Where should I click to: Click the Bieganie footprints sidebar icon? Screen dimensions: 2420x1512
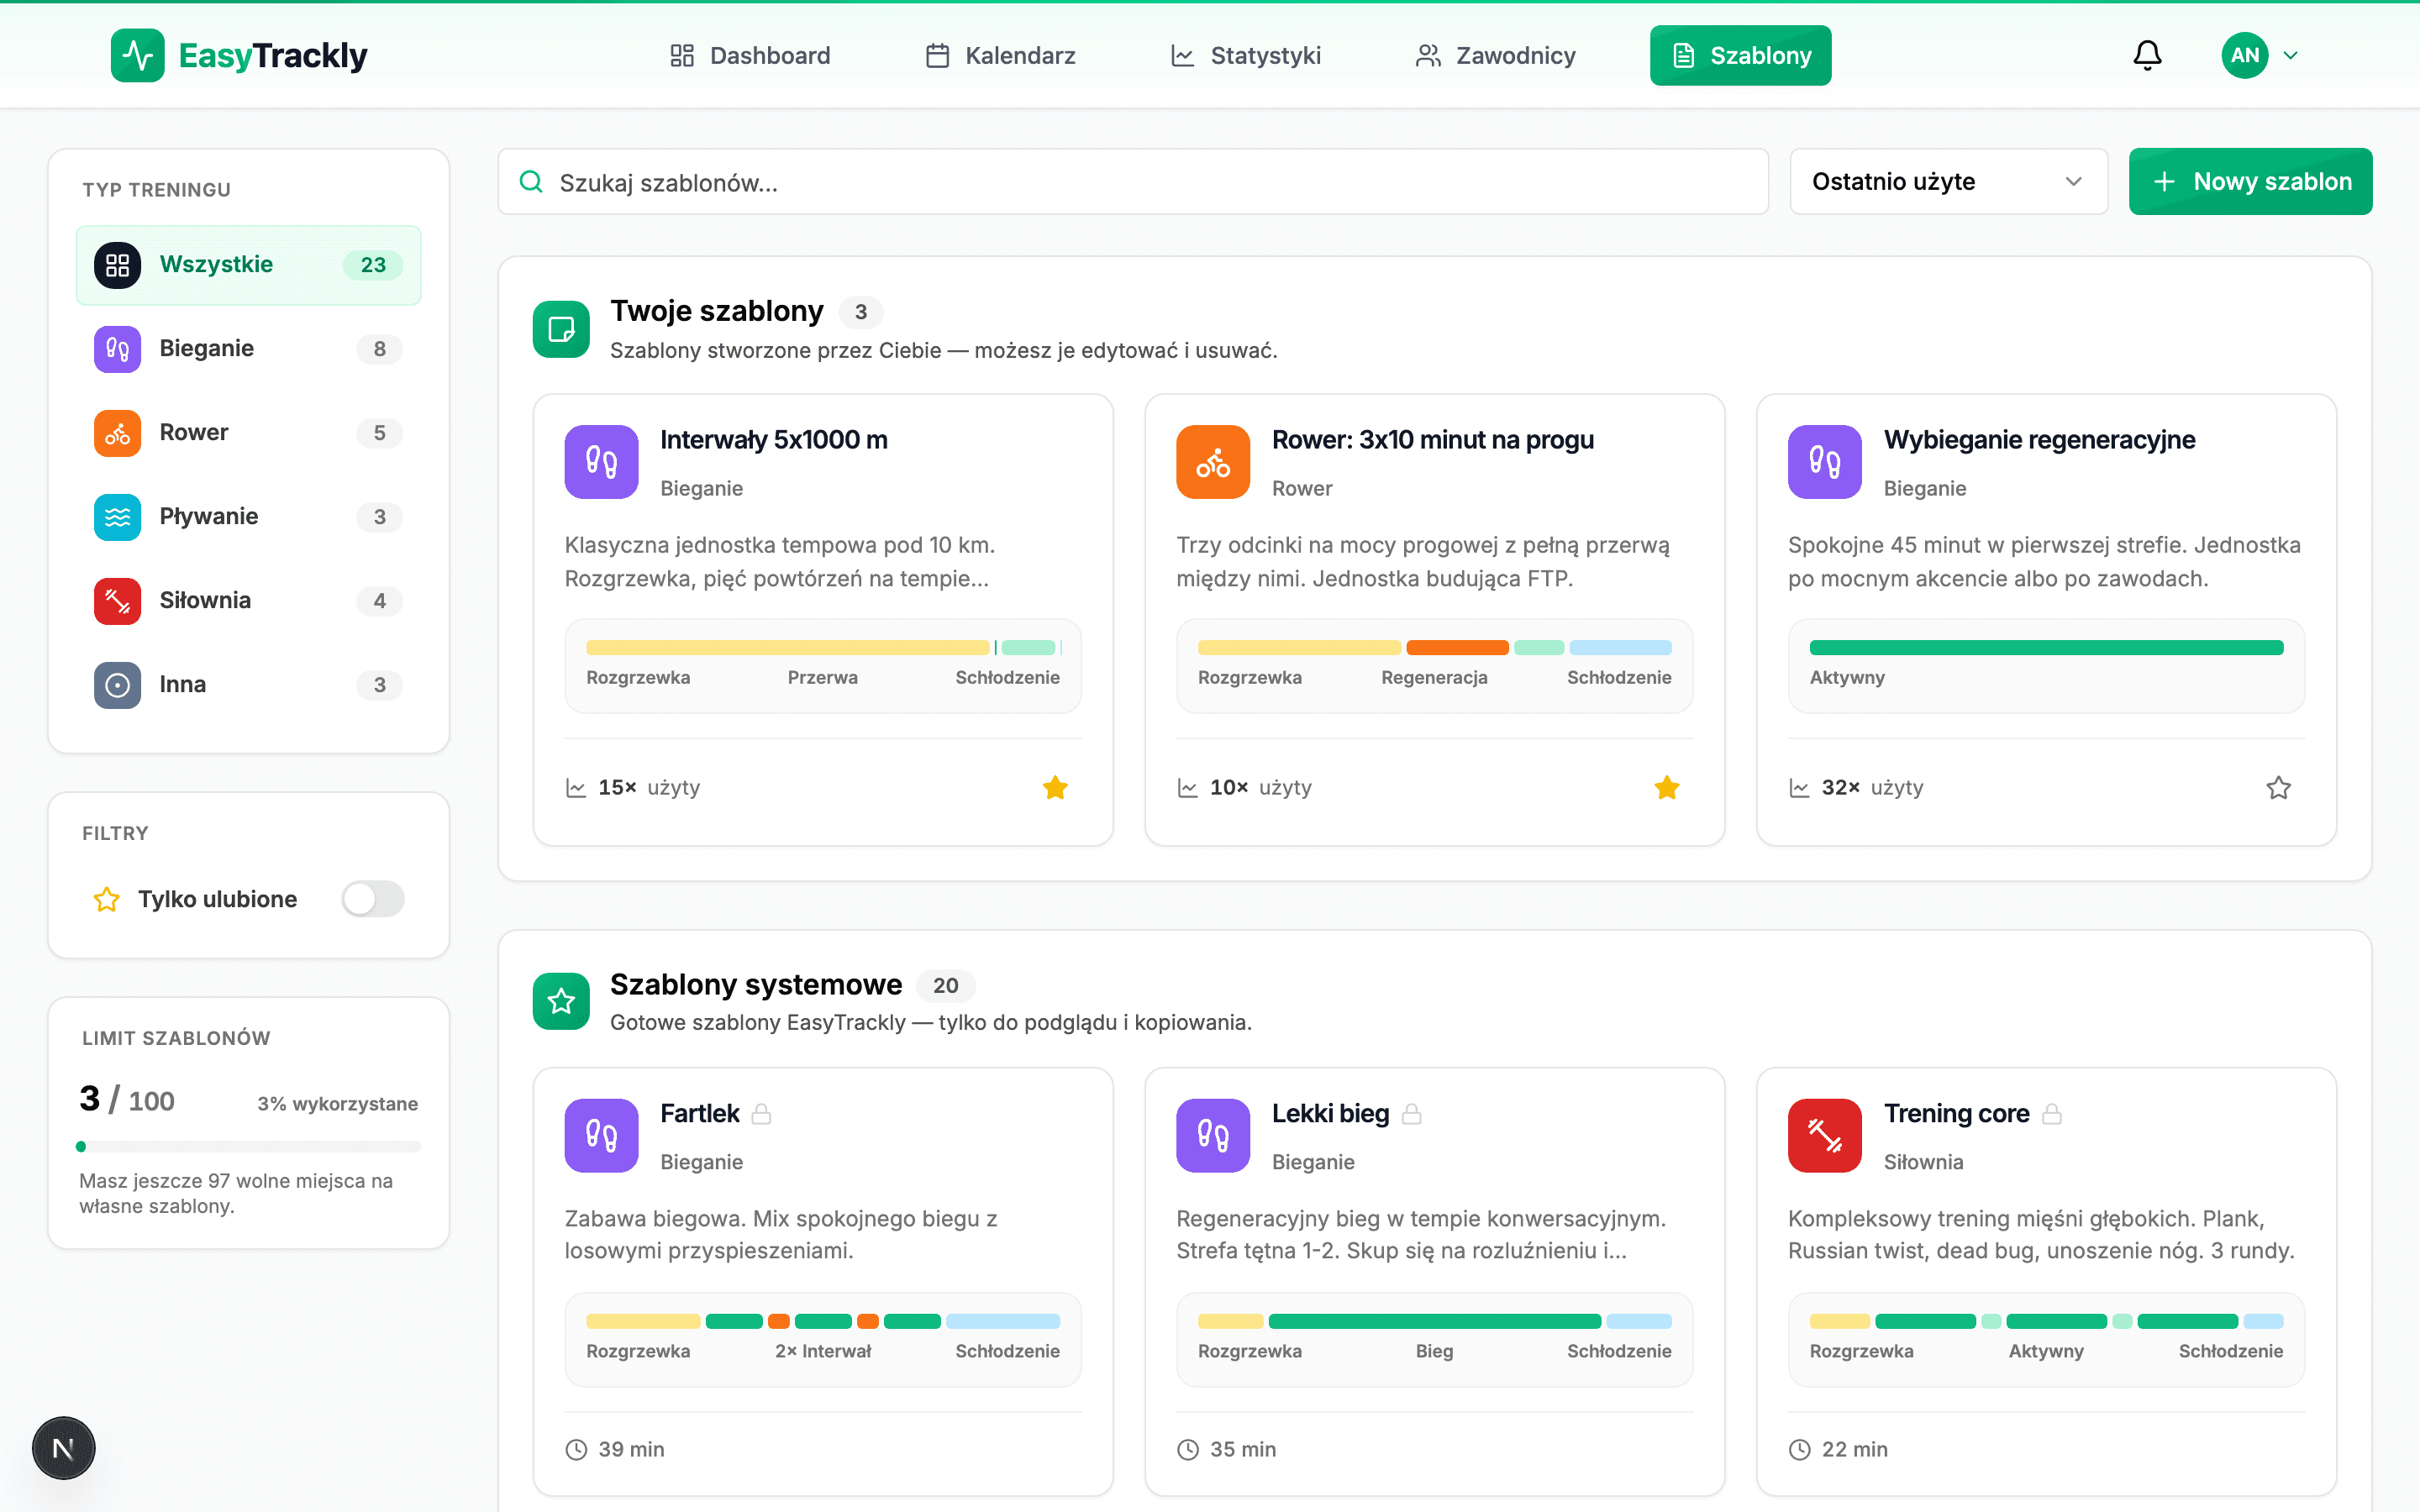[x=117, y=349]
